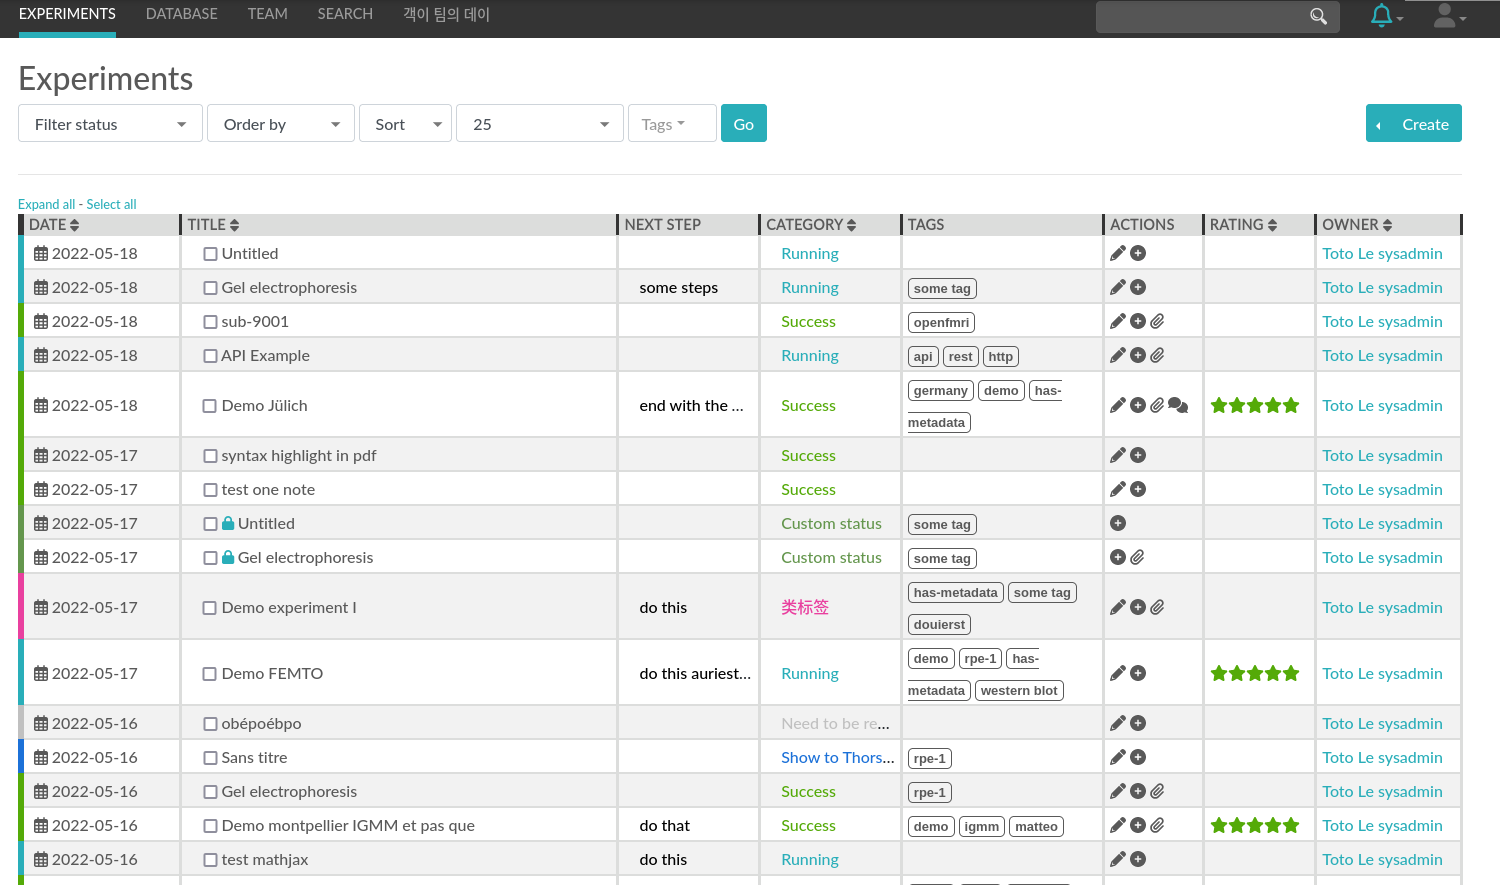1500x885 pixels.
Task: Edit the Untitled experiment with the pencil icon
Action: click(x=1118, y=253)
